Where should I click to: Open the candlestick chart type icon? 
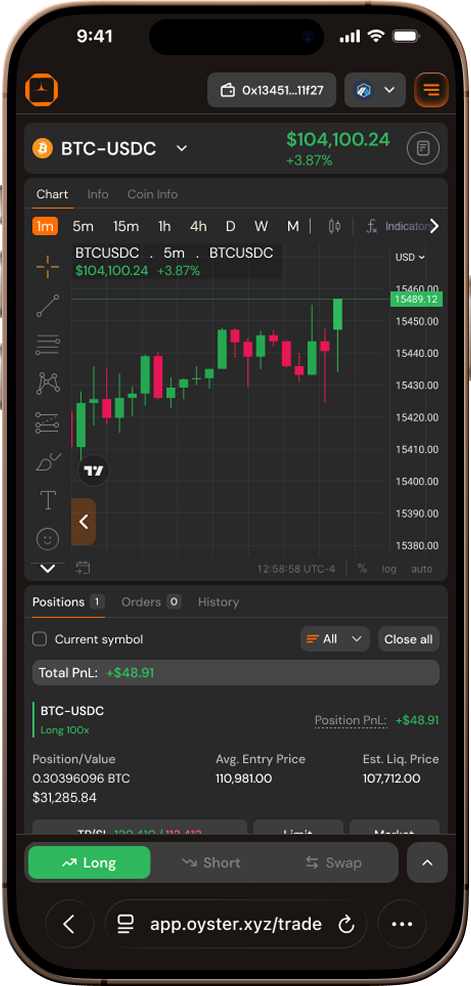[335, 226]
